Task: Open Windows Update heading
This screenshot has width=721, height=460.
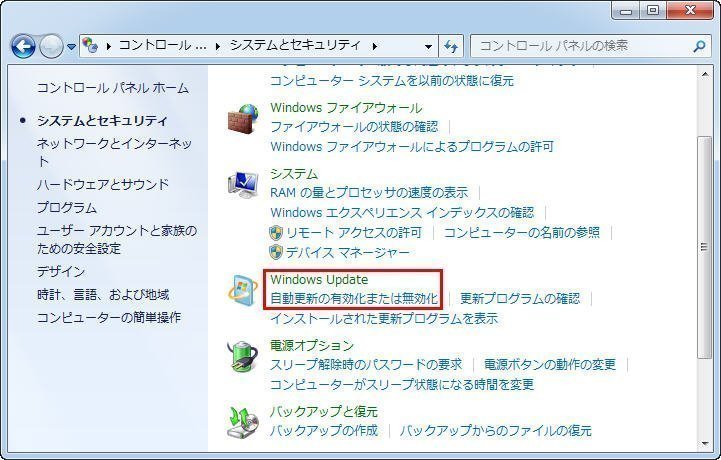Action: [x=319, y=280]
